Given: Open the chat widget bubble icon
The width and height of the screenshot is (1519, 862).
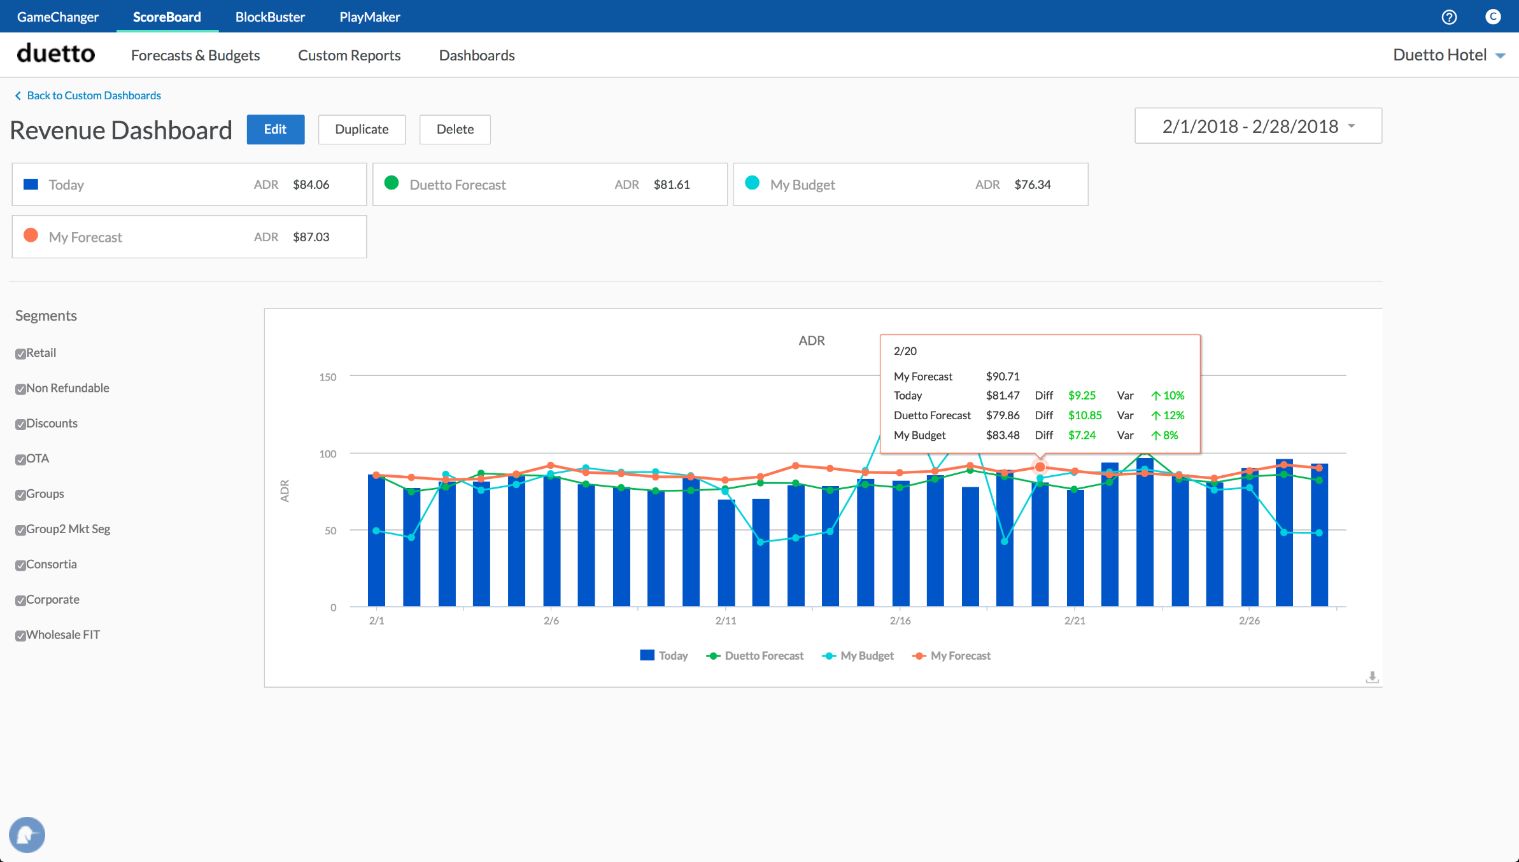Looking at the screenshot, I should 27,834.
